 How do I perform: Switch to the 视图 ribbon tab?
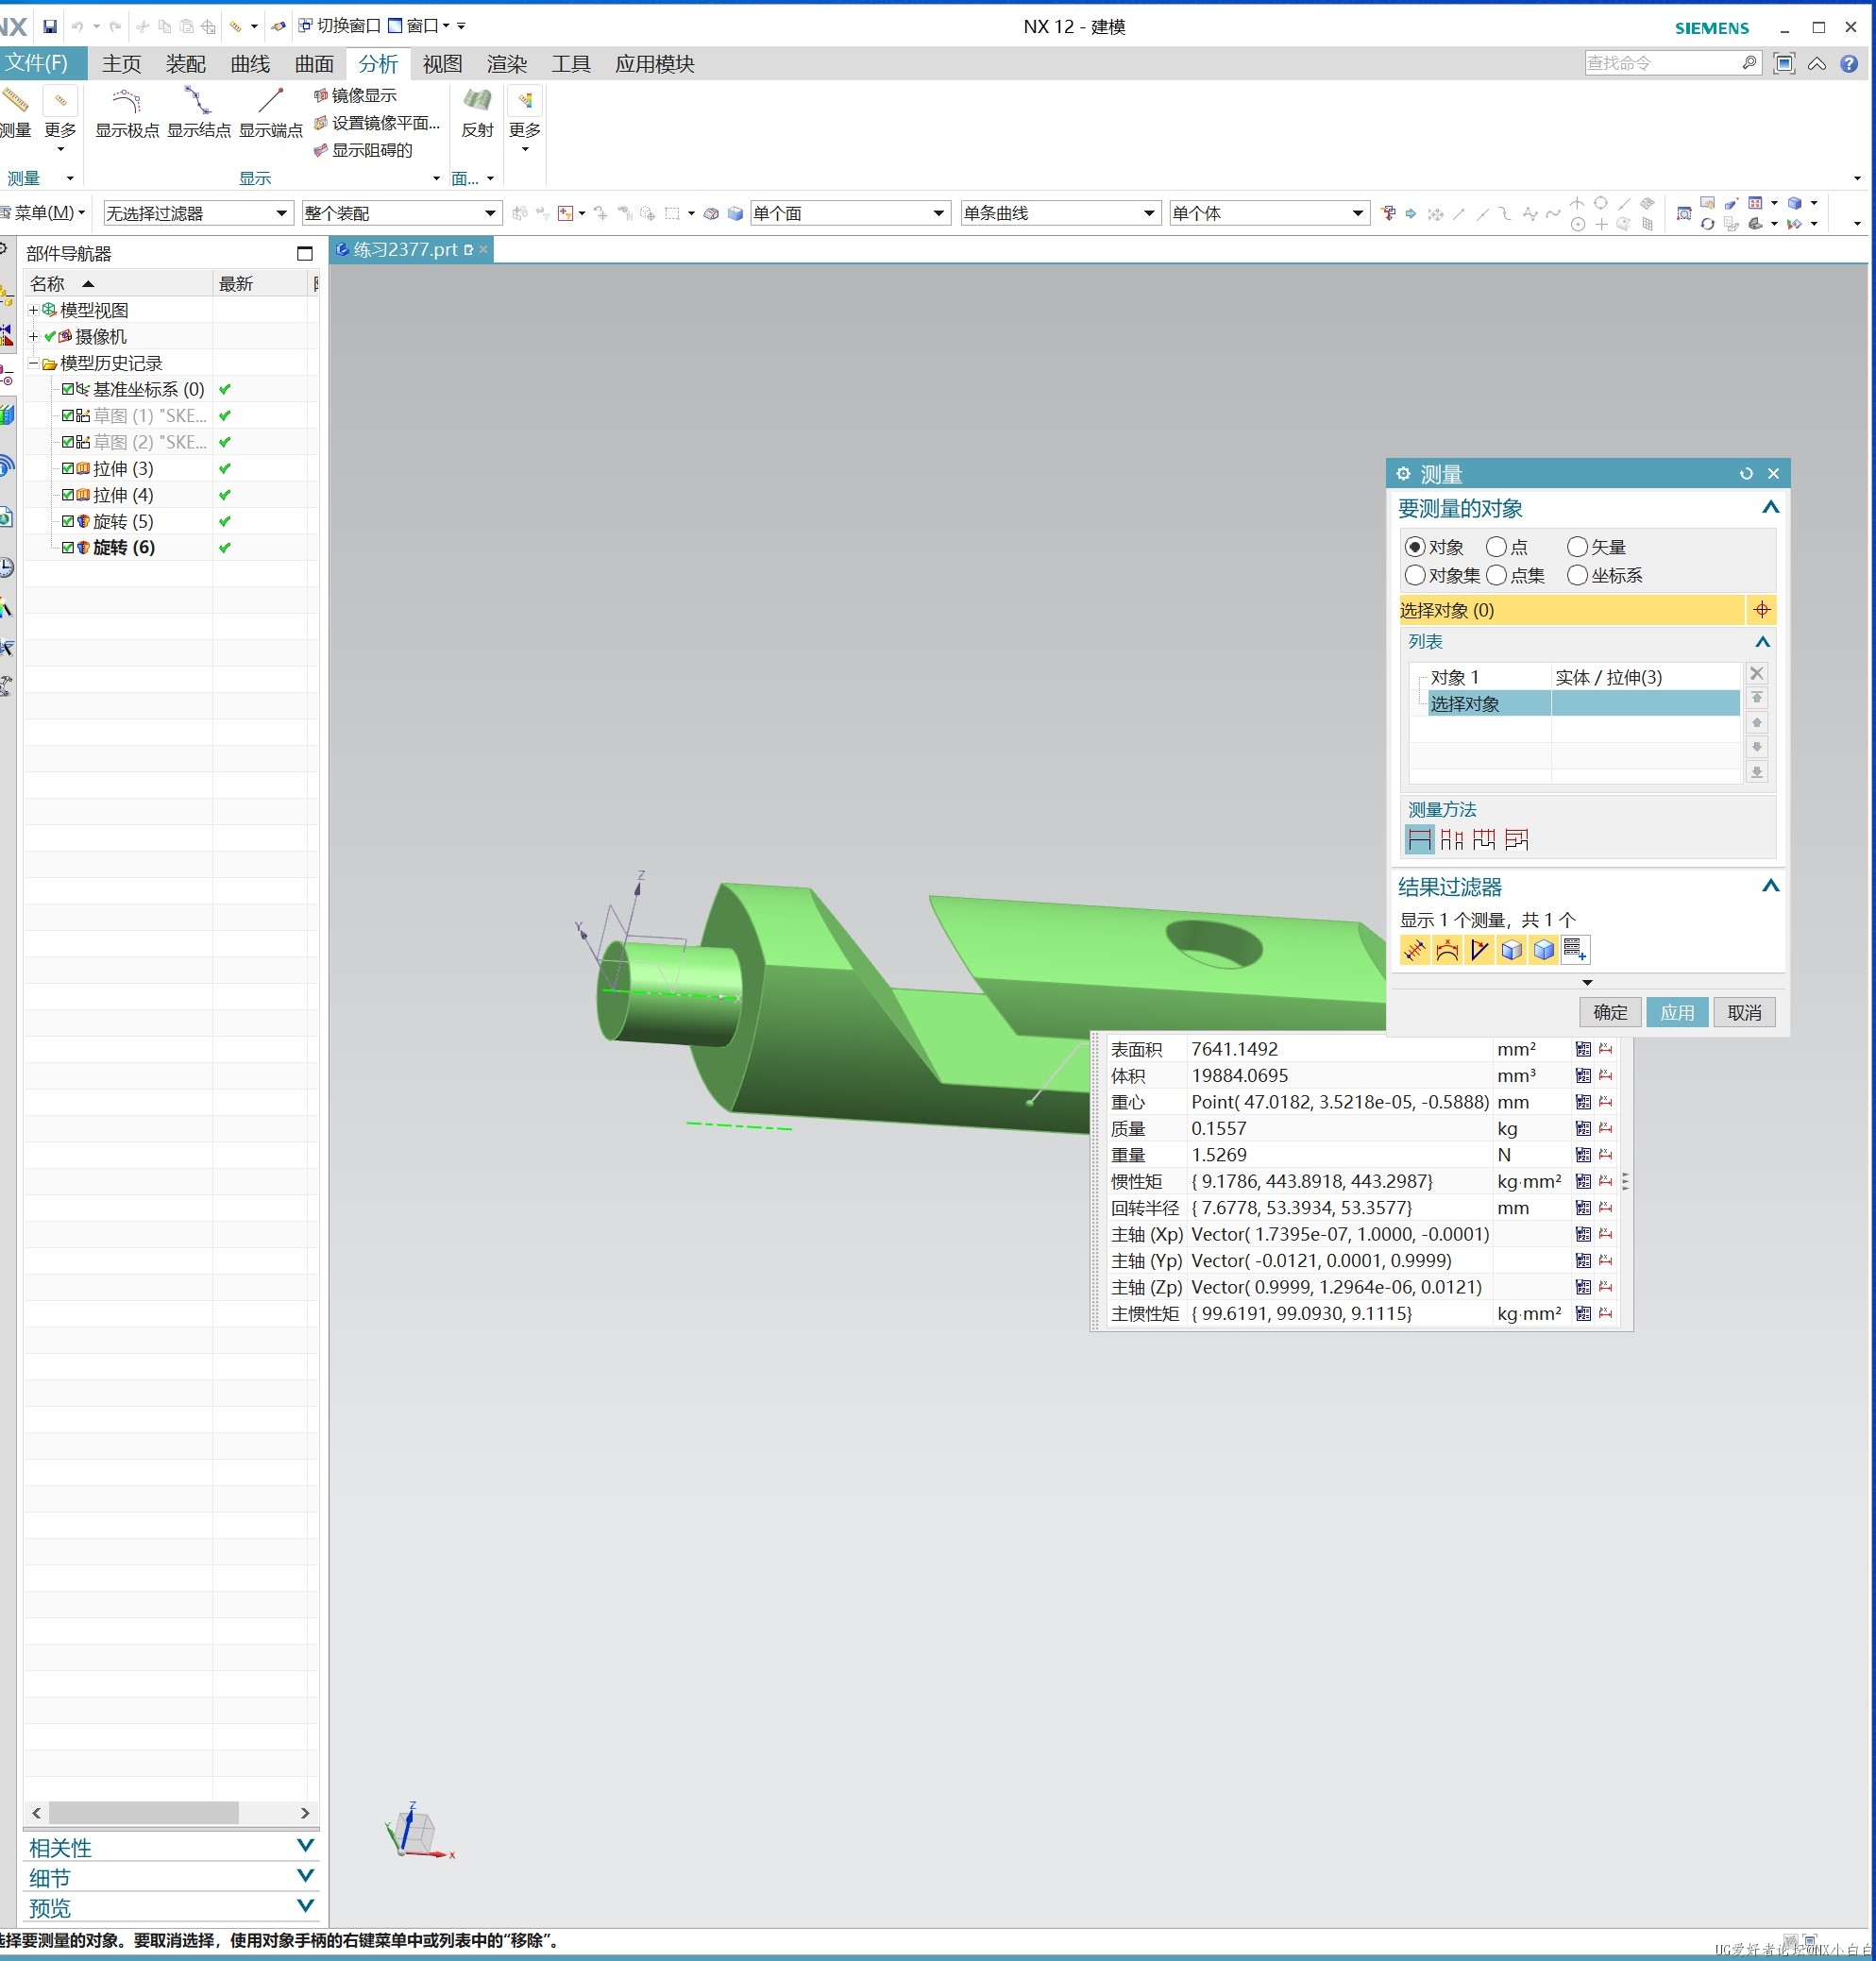point(442,64)
